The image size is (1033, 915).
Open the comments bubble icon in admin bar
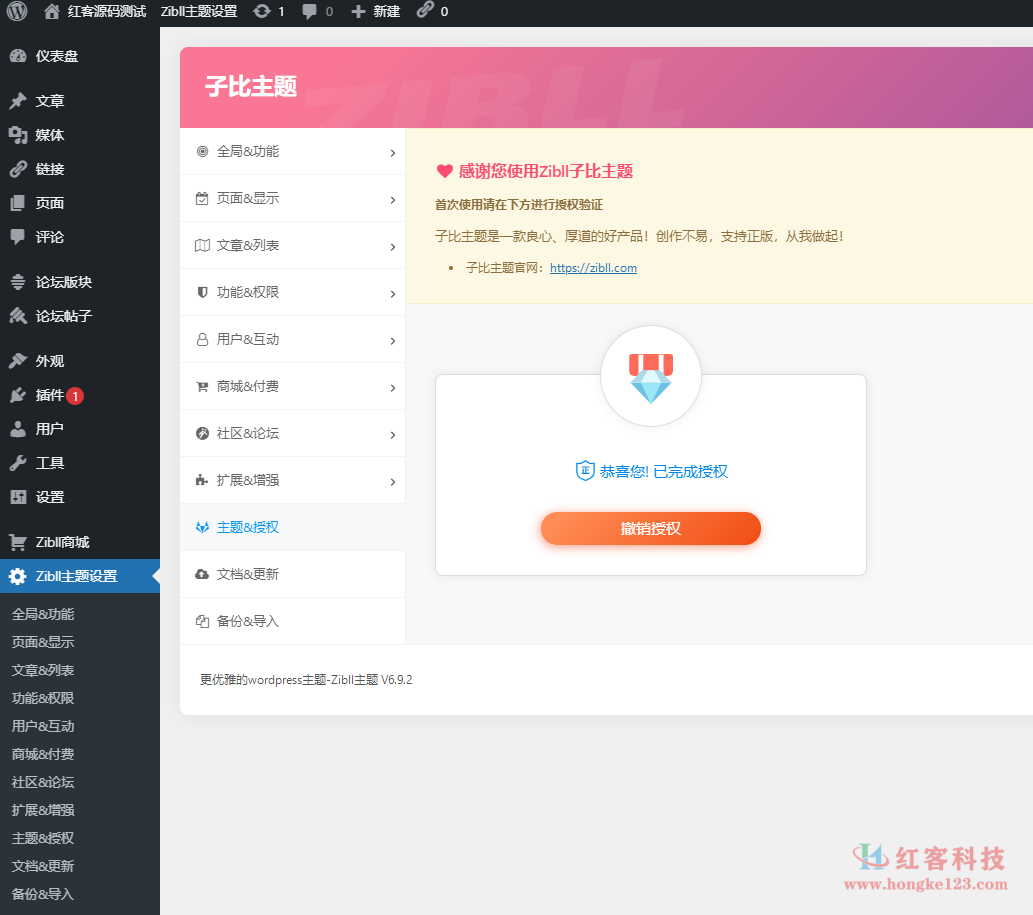(309, 12)
